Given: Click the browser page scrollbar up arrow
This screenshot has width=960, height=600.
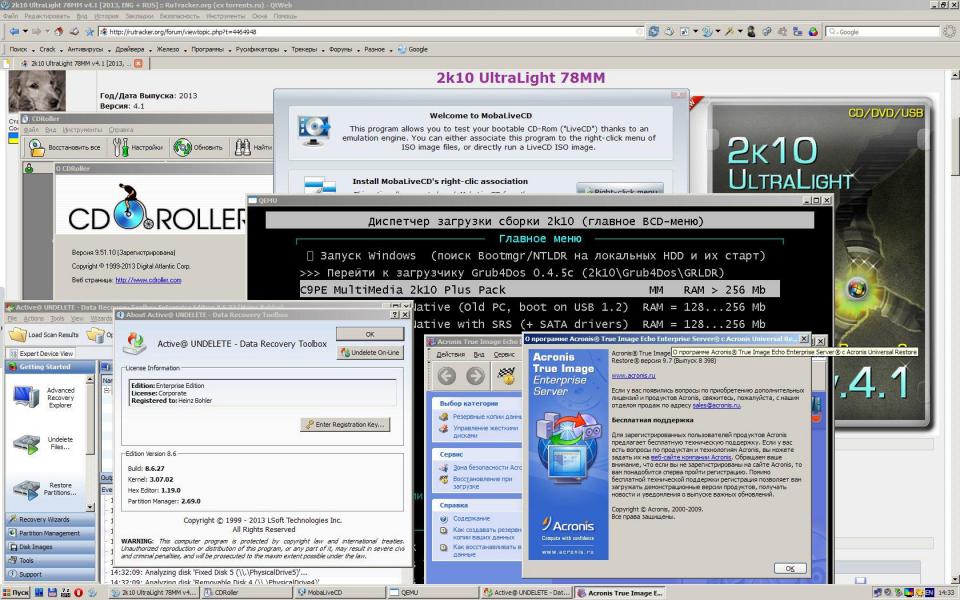Looking at the screenshot, I should [x=954, y=75].
